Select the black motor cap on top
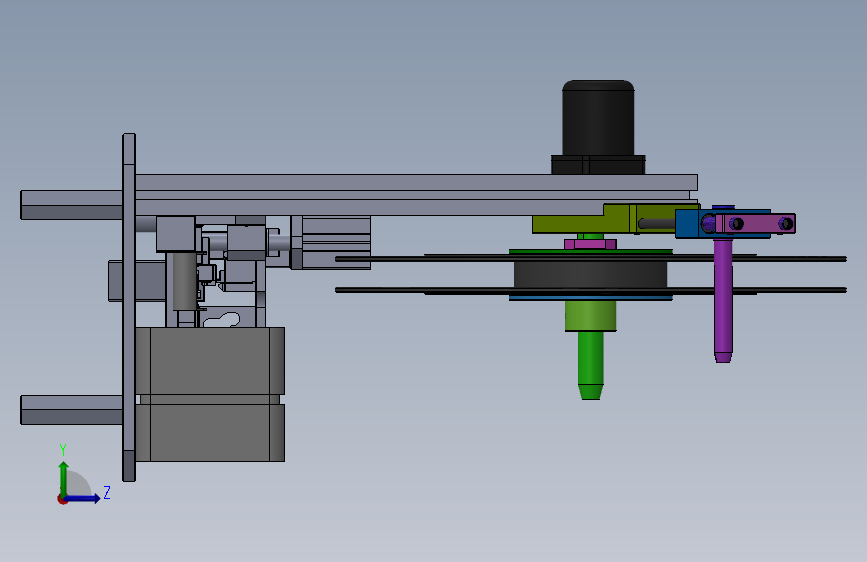 (598, 118)
